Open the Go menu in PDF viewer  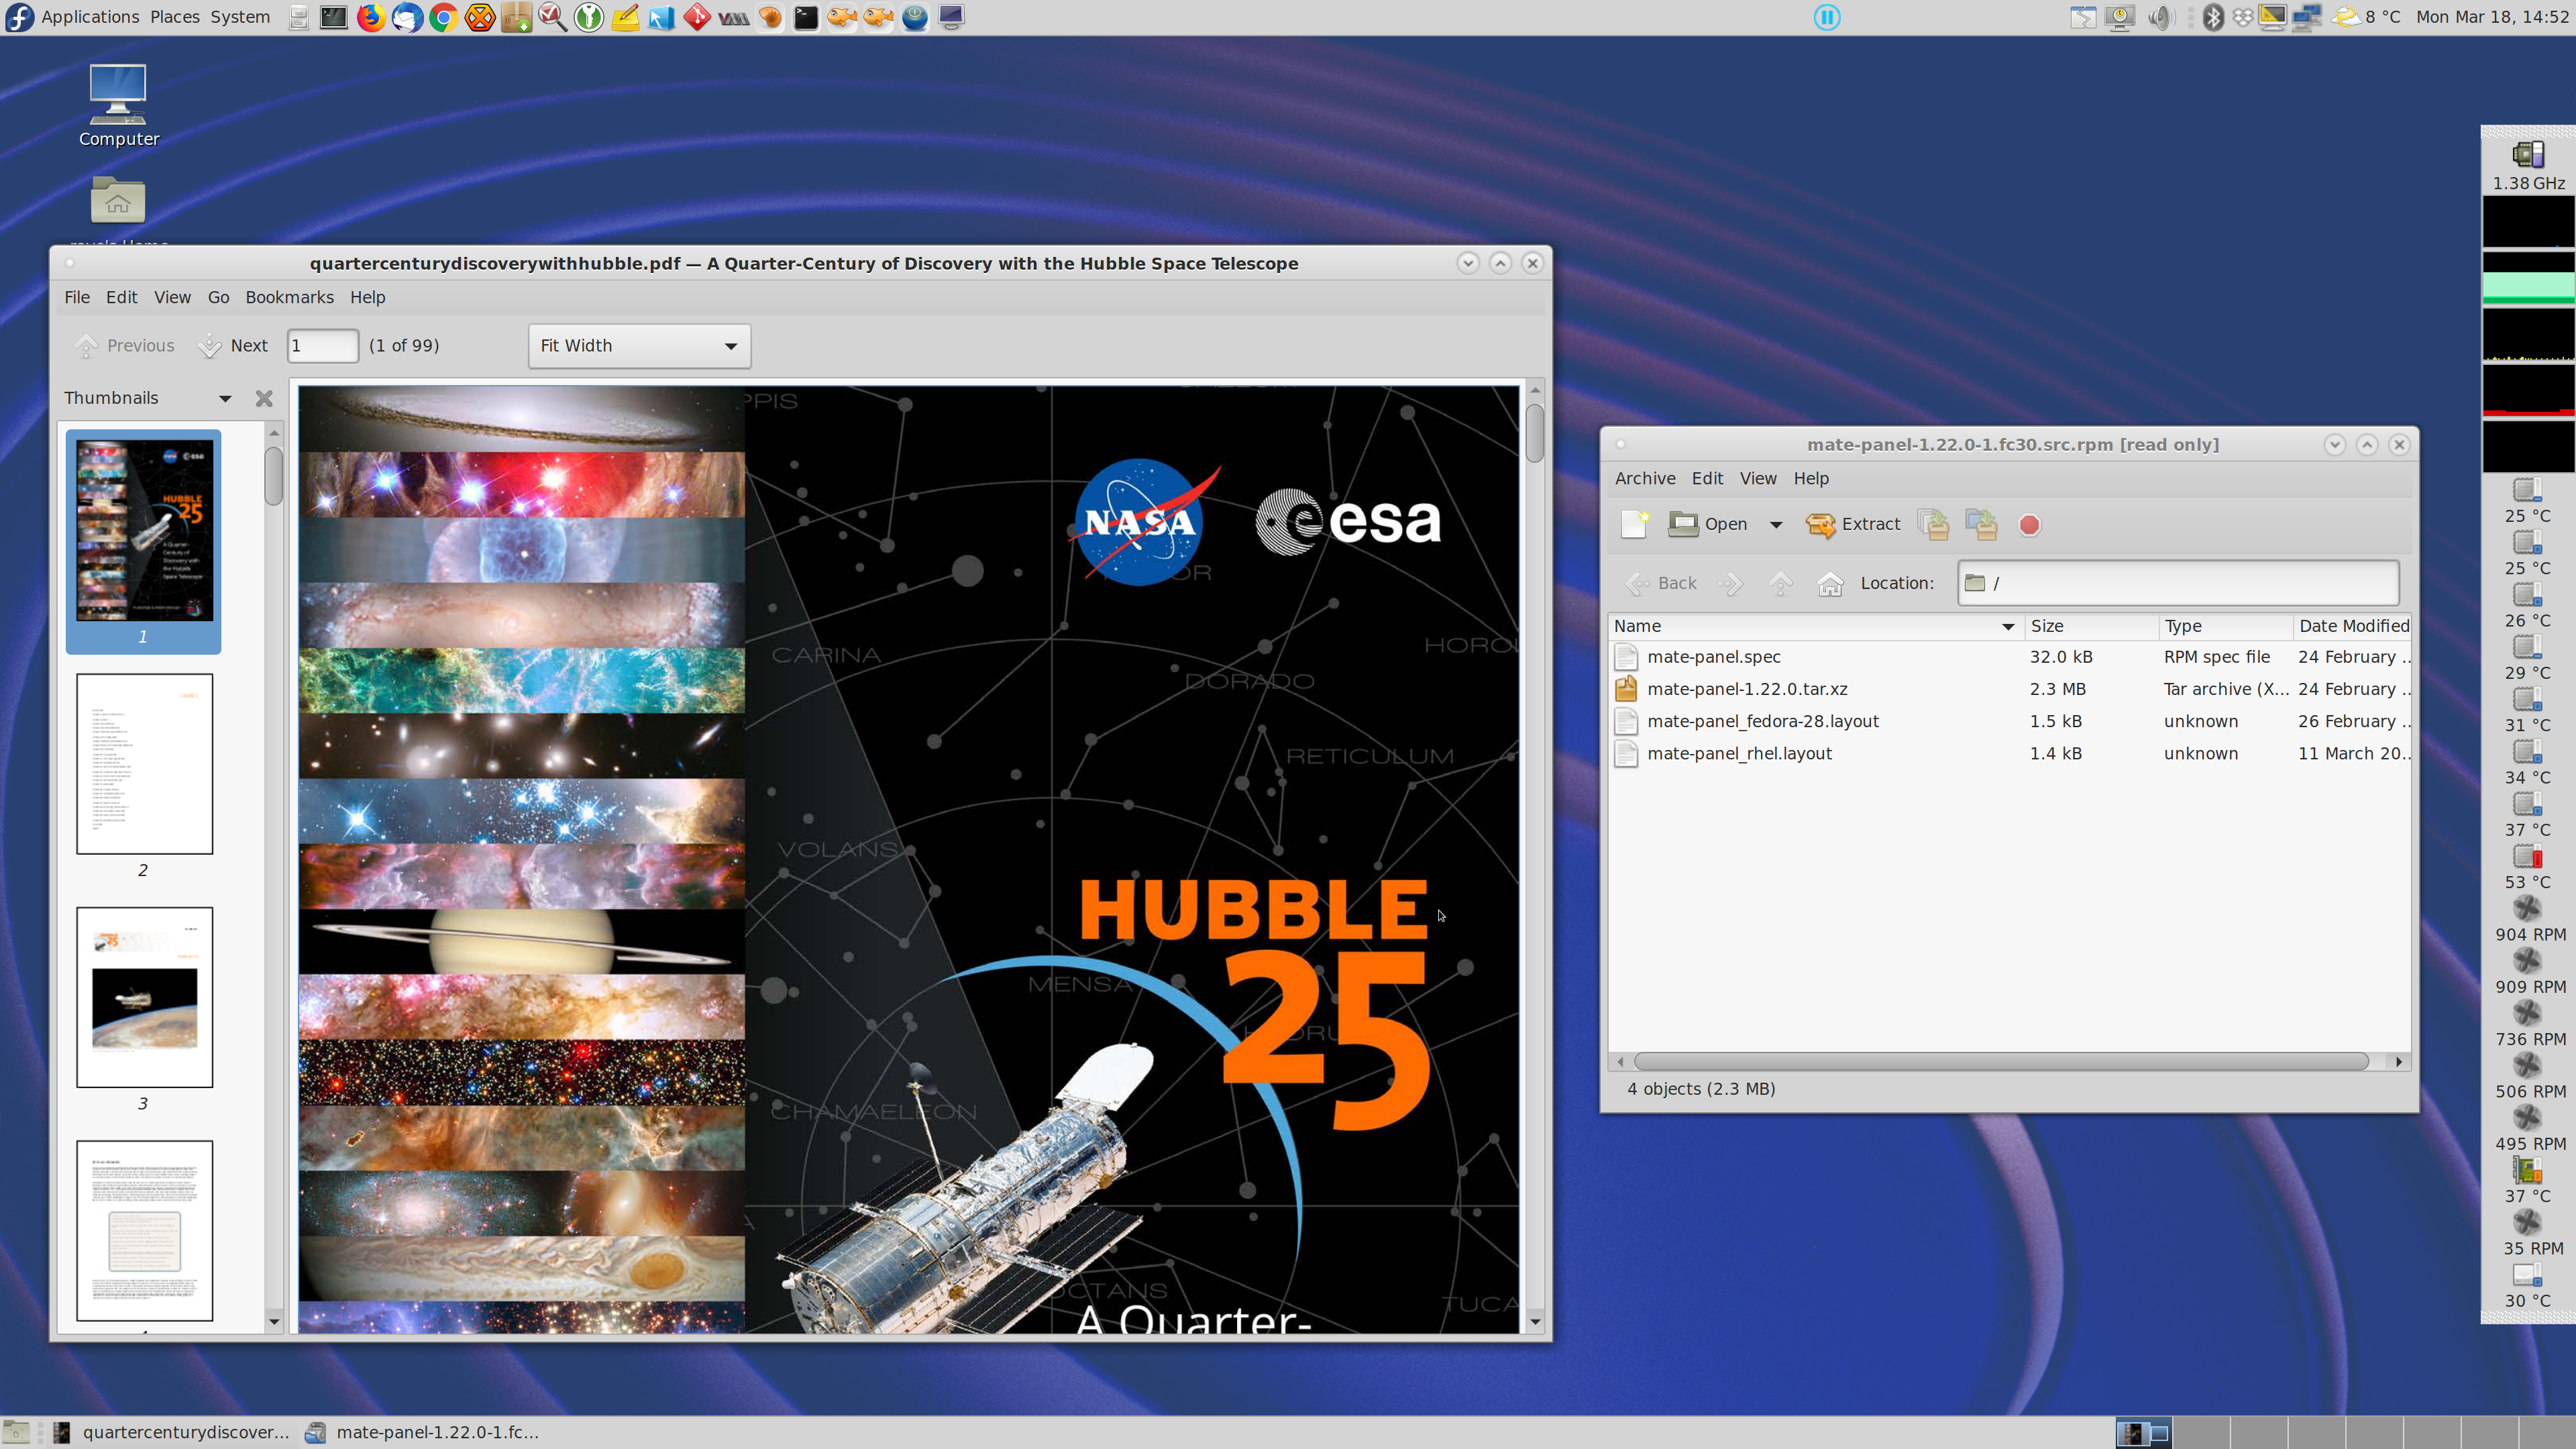218,297
